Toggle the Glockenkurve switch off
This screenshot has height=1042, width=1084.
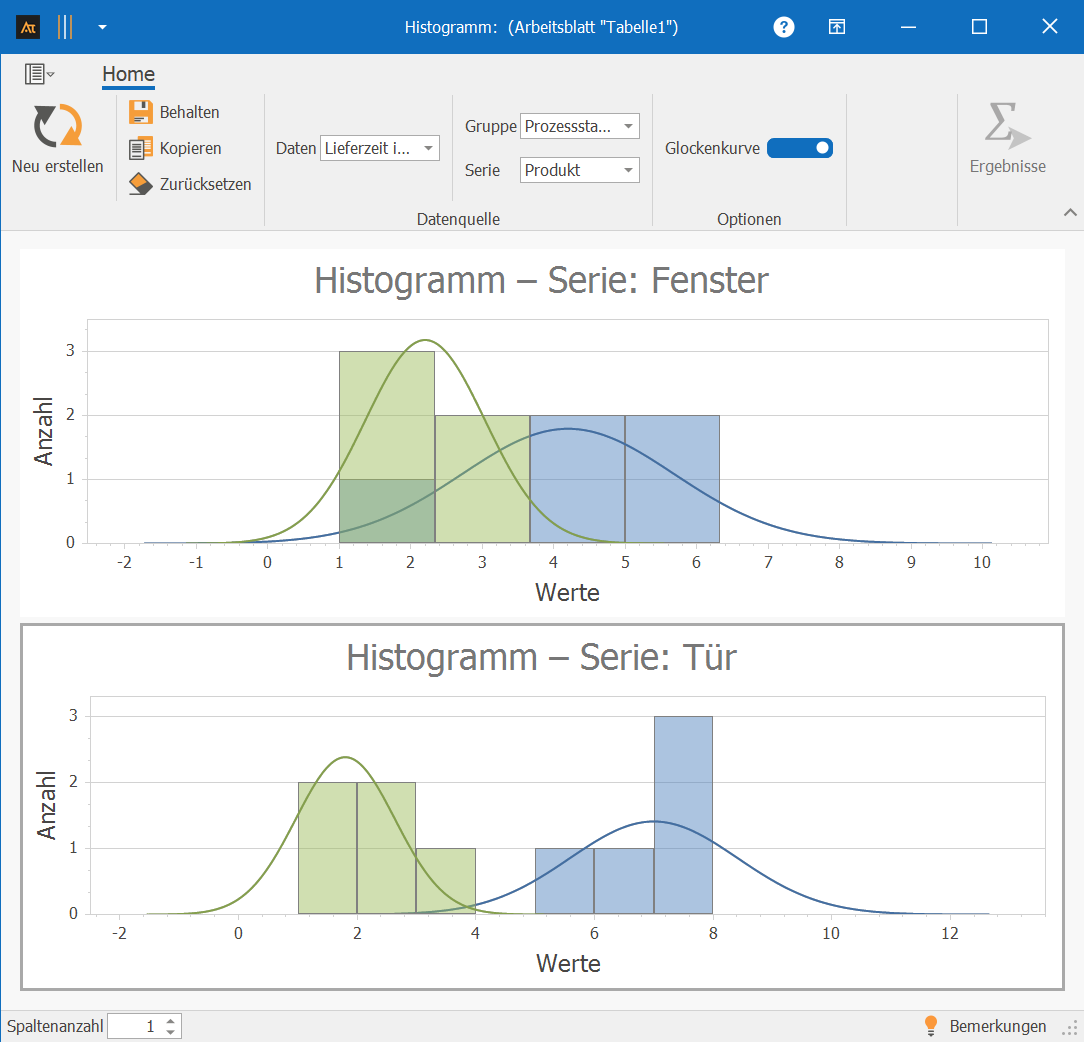799,148
